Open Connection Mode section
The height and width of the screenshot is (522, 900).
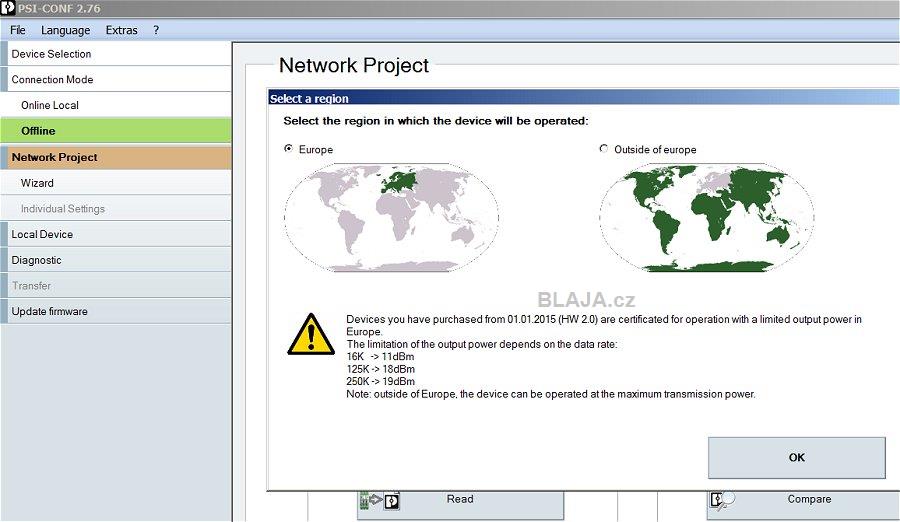pos(116,80)
